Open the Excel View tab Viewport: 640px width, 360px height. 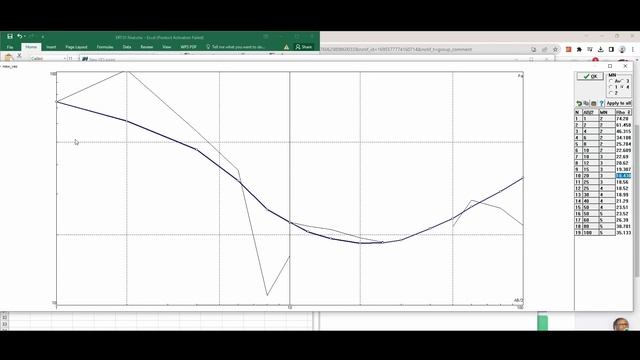coord(167,47)
